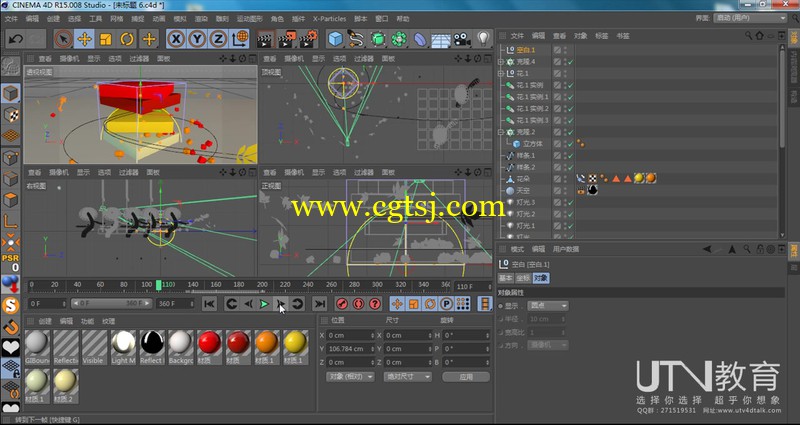Open the 运动图形 menu
Screen dimensions: 800x425
coord(249,19)
